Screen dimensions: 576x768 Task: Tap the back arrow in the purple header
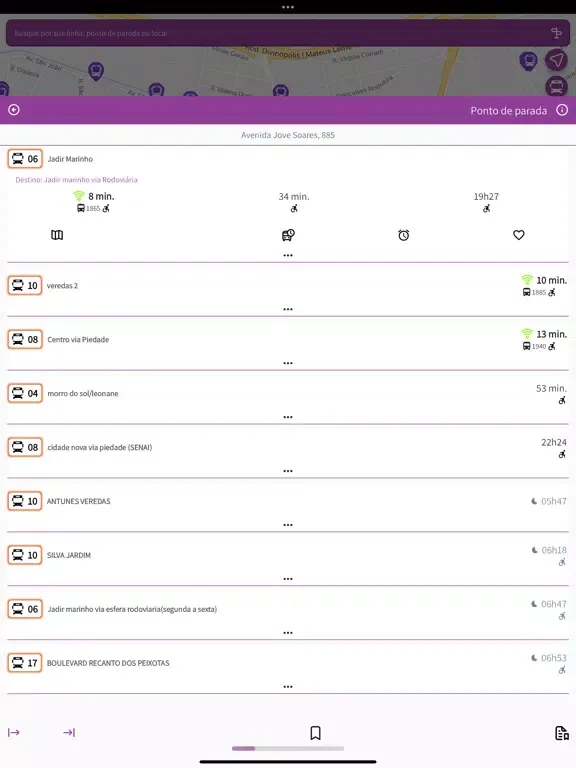click(x=14, y=110)
